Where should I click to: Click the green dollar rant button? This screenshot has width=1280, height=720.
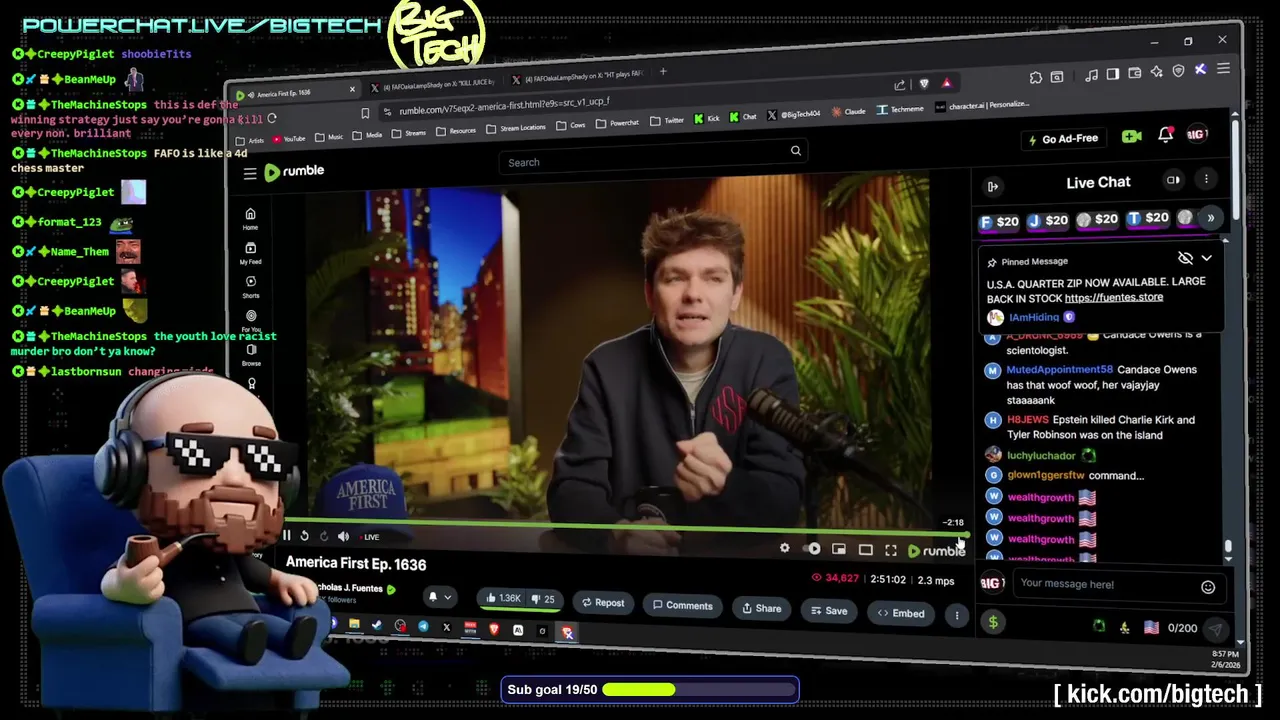993,622
